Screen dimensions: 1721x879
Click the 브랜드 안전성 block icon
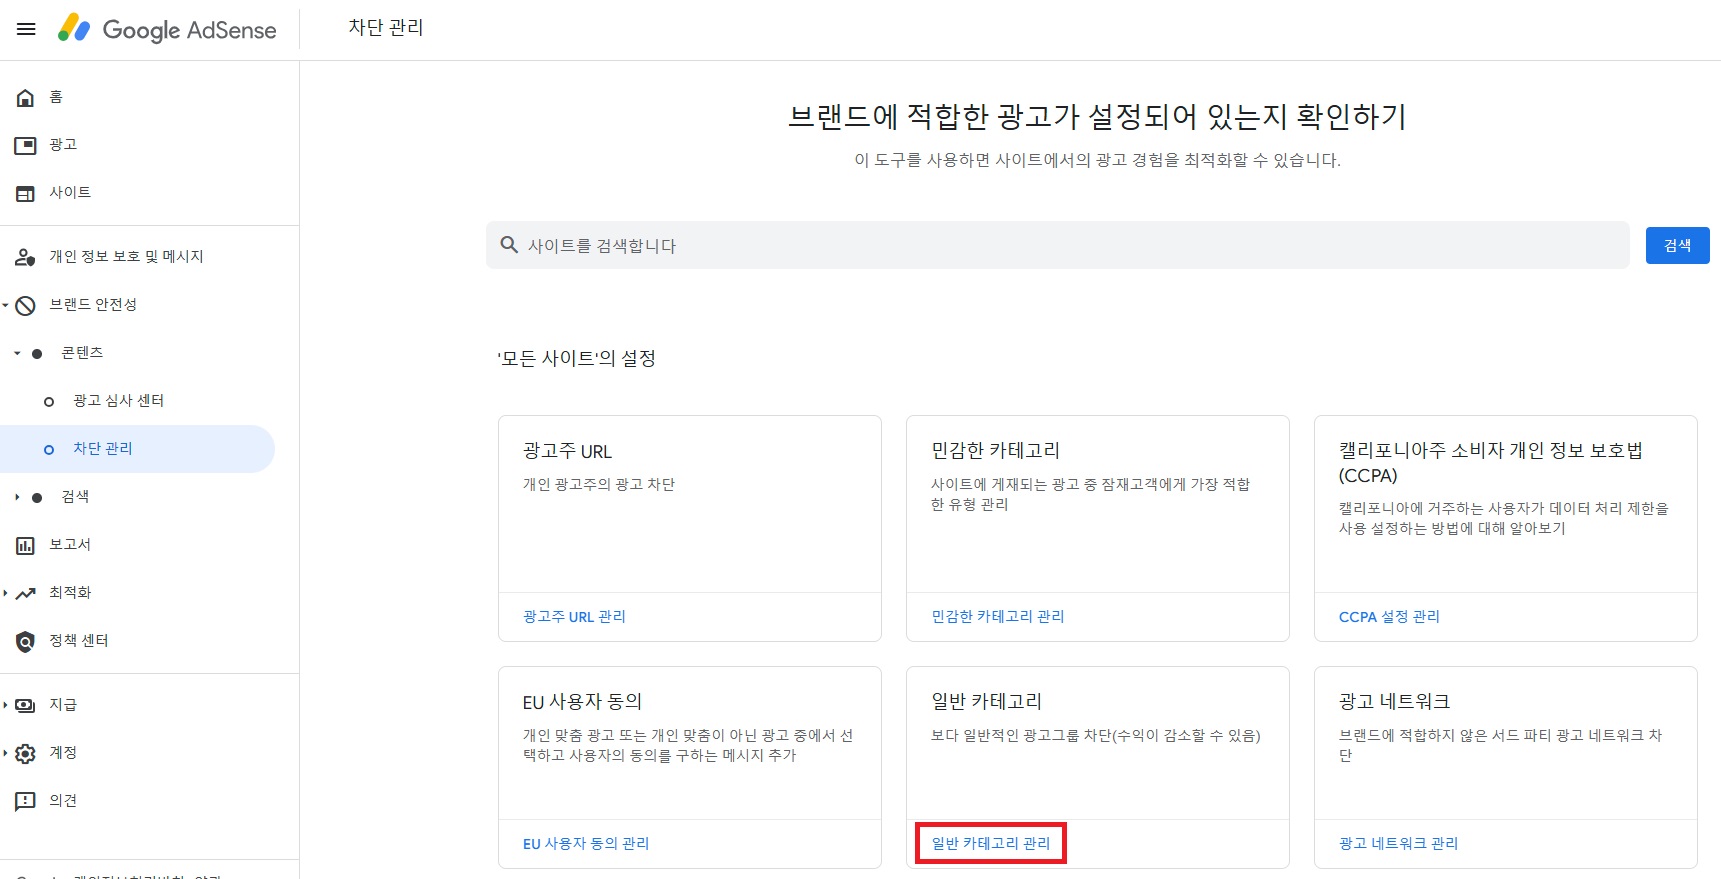pyautogui.click(x=25, y=305)
